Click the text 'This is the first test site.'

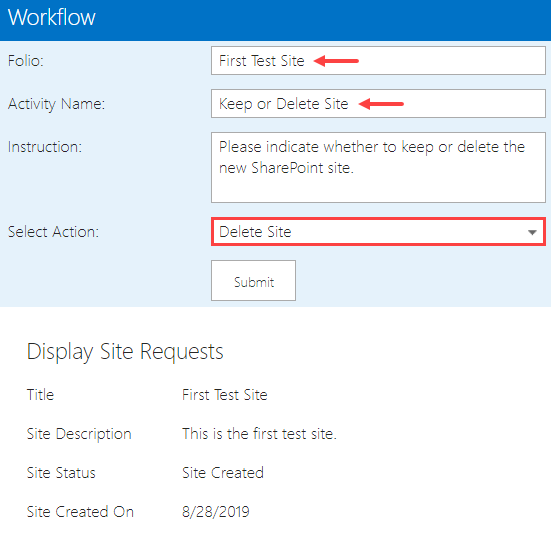(259, 434)
